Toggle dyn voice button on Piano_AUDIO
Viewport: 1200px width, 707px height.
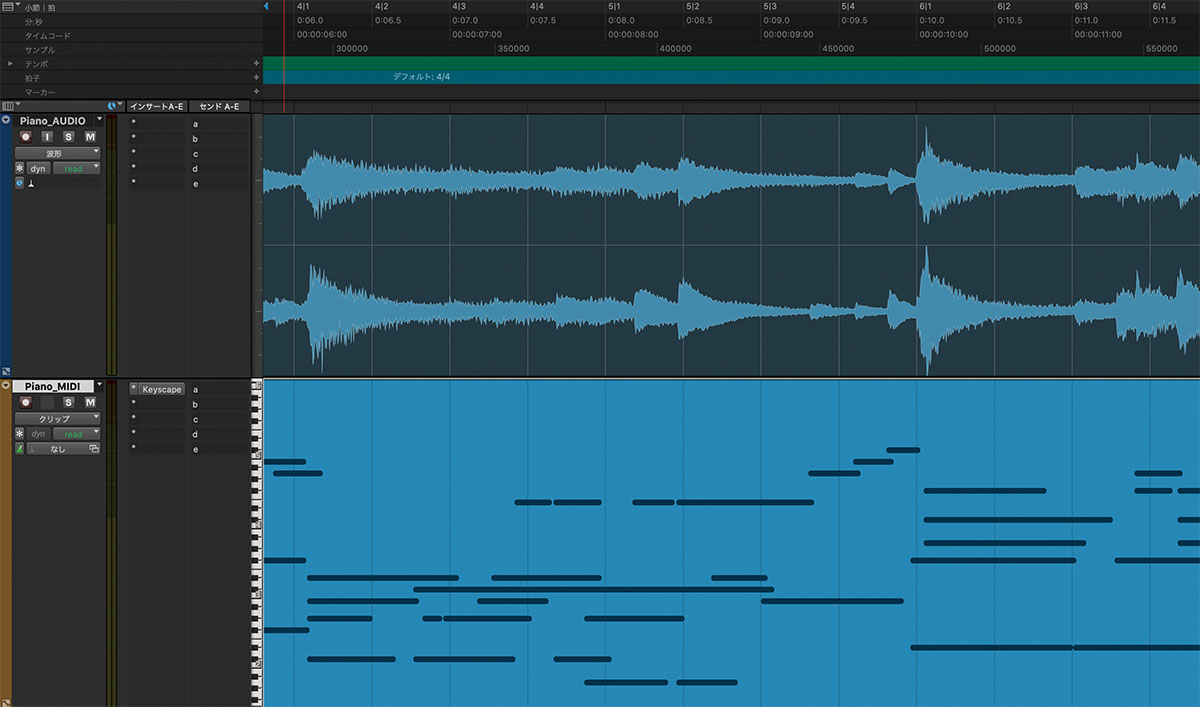39,169
